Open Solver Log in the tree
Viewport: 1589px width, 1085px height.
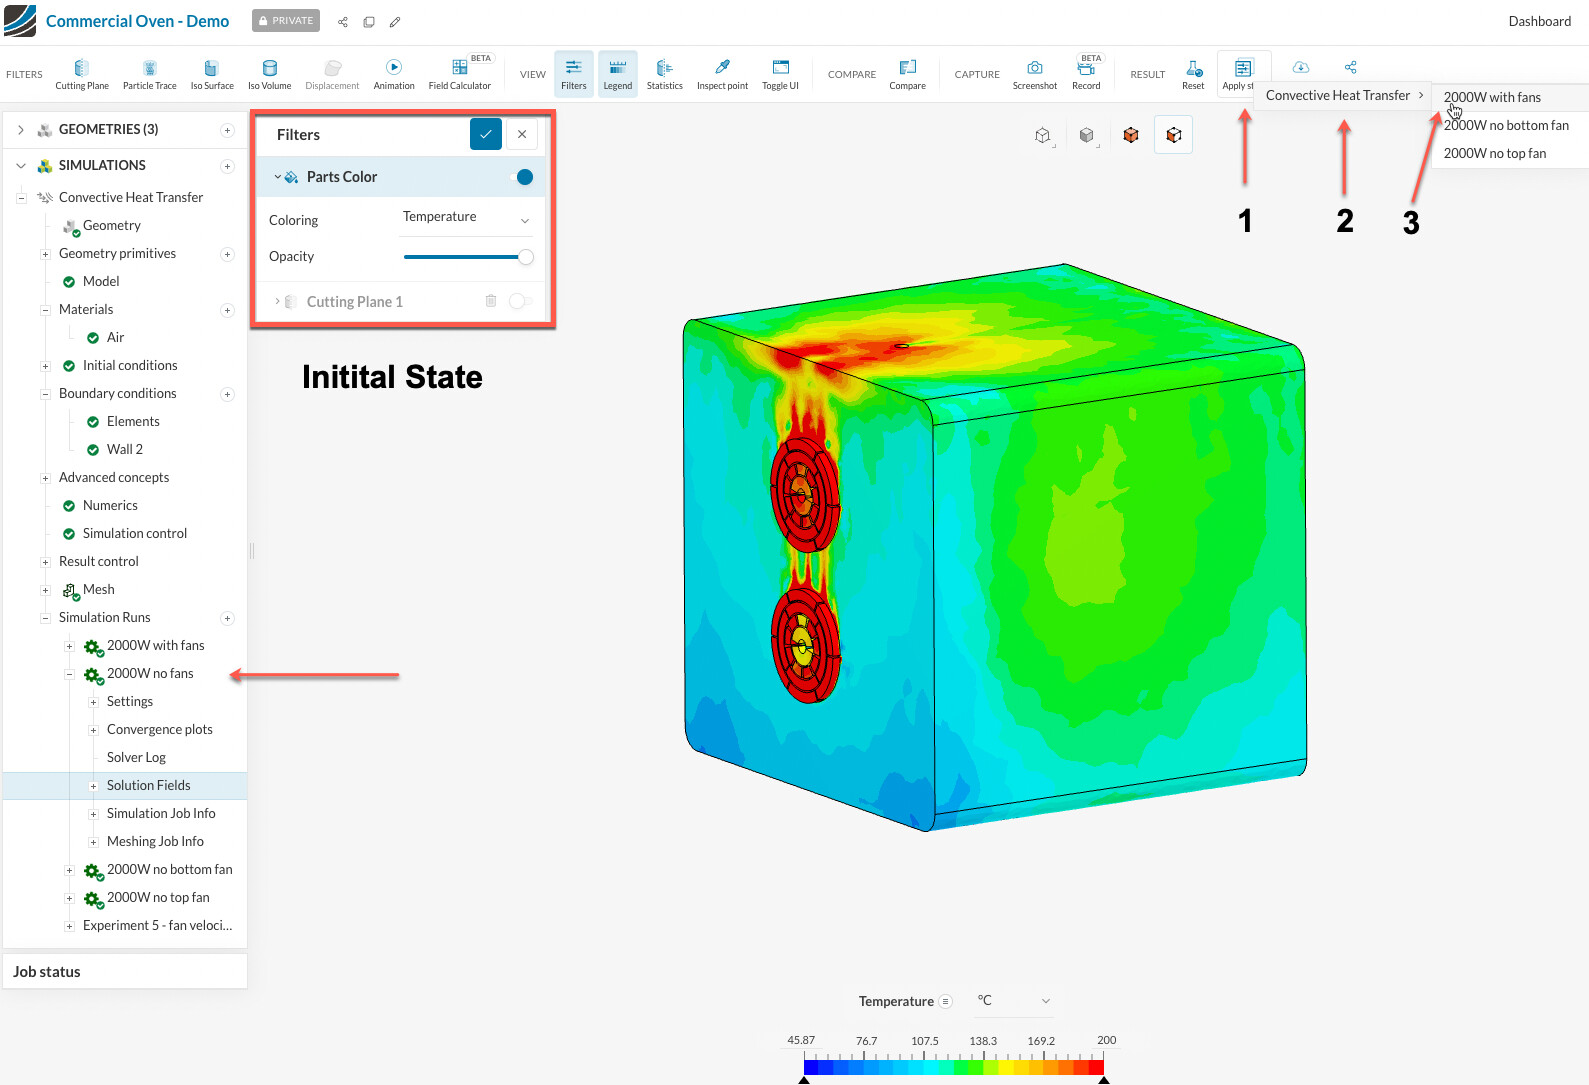(x=136, y=758)
